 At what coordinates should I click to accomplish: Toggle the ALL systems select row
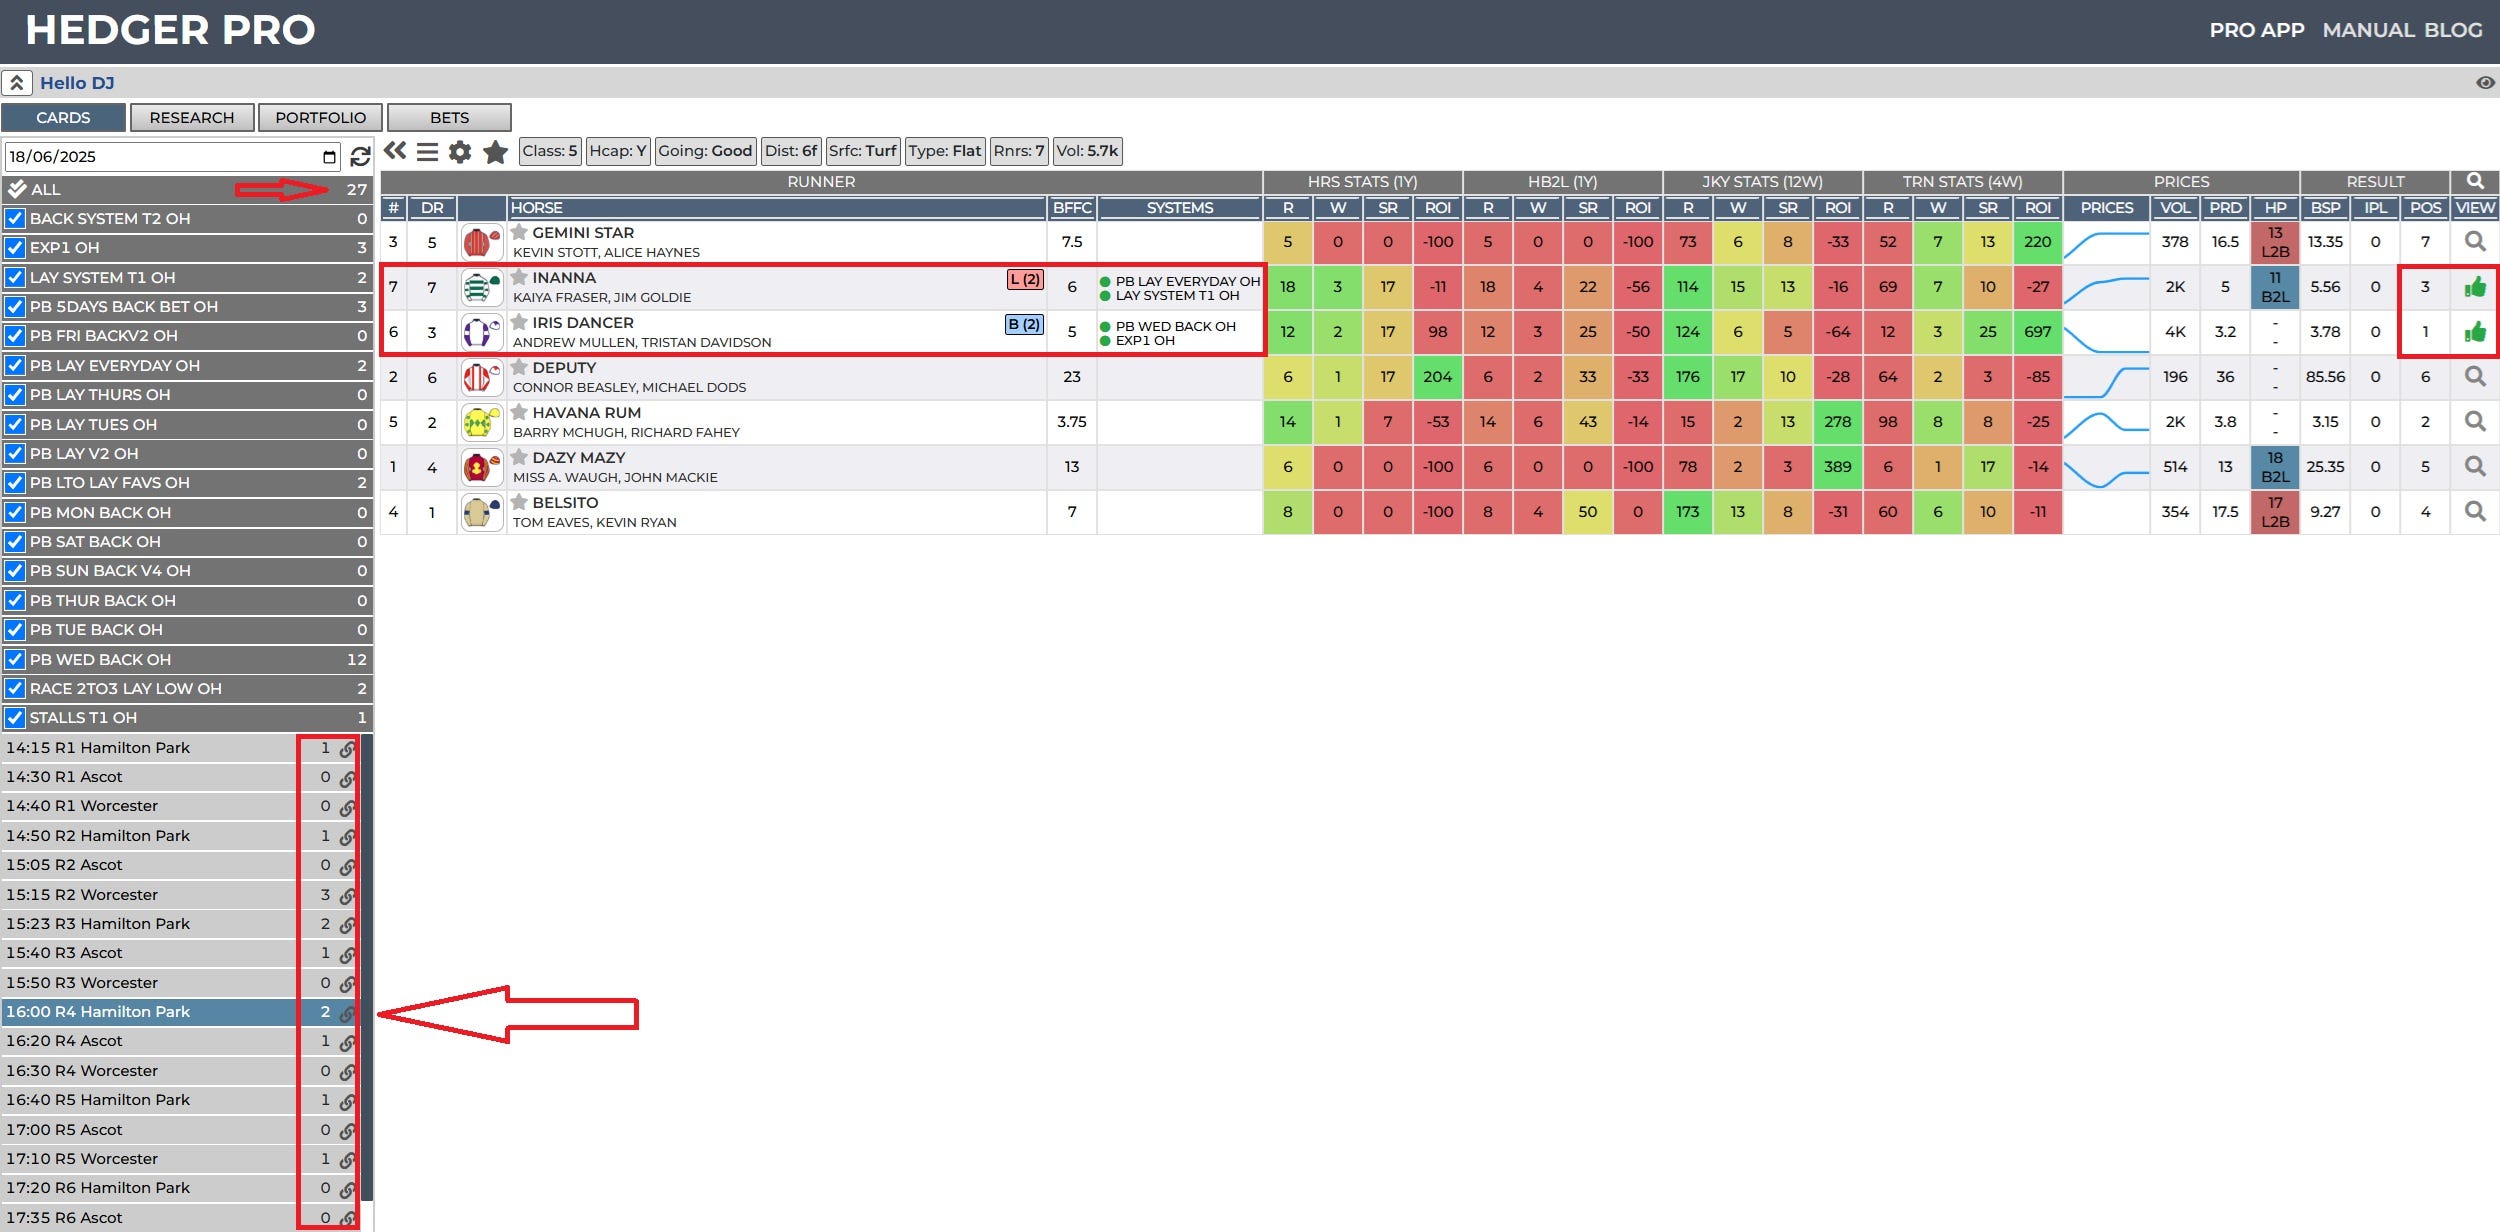[17, 189]
